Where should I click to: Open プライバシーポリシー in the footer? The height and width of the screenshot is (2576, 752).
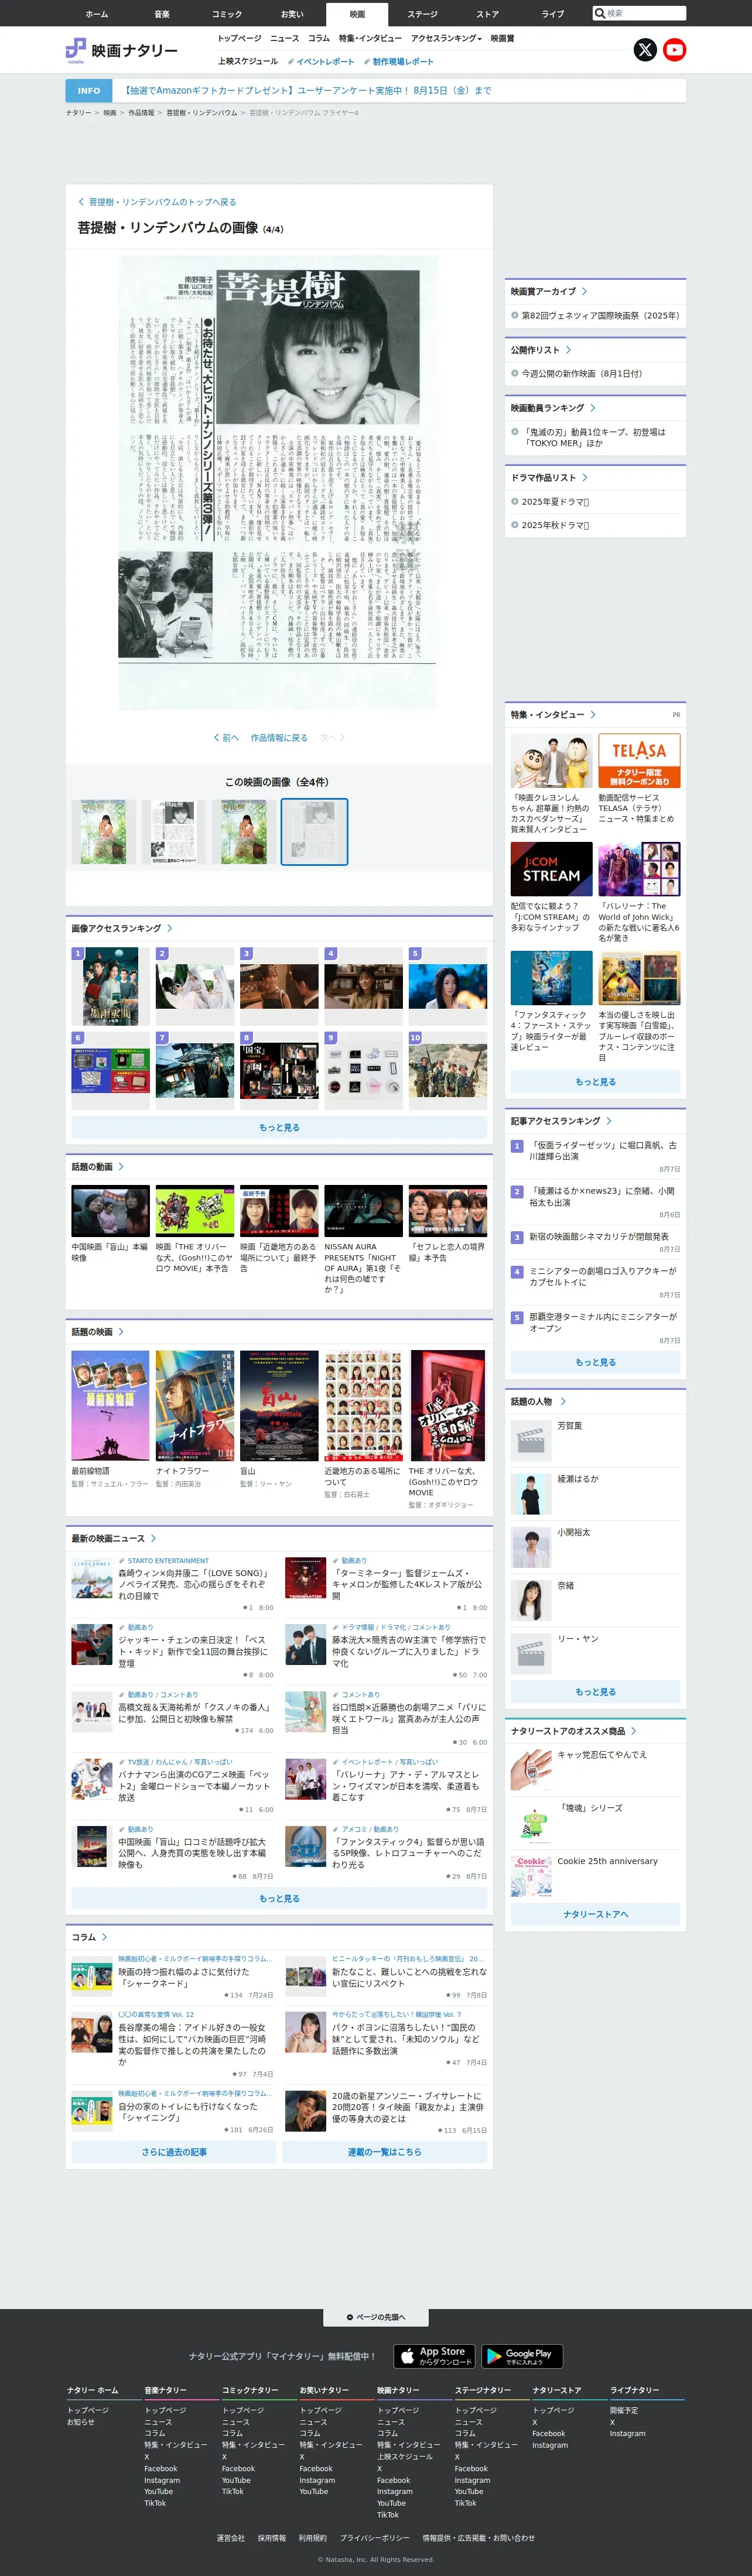click(x=374, y=2538)
